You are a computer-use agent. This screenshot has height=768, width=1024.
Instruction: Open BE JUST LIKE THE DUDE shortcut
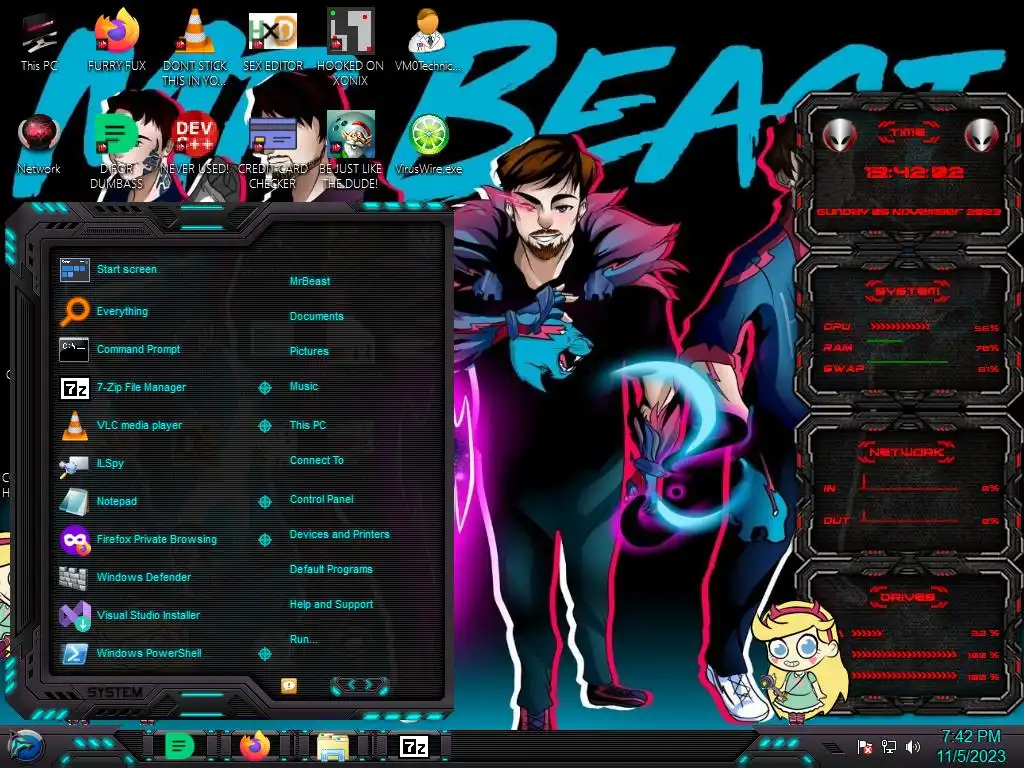(350, 152)
